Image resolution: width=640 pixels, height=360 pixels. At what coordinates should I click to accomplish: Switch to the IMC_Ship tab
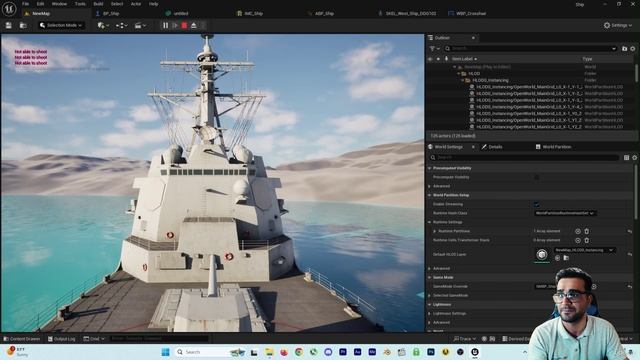point(253,13)
